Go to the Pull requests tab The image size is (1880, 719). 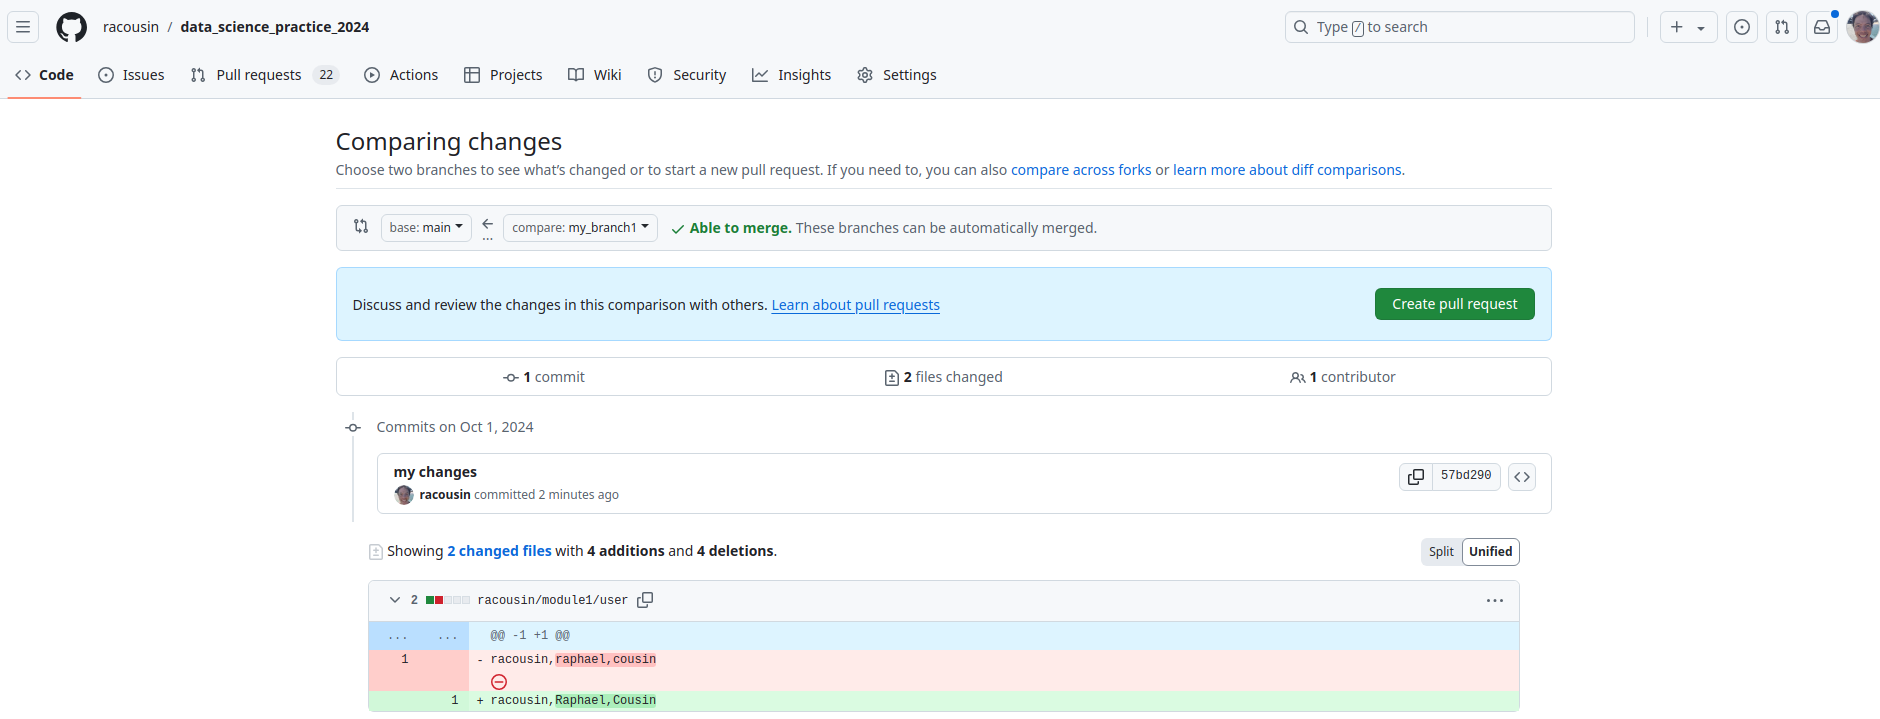click(258, 75)
